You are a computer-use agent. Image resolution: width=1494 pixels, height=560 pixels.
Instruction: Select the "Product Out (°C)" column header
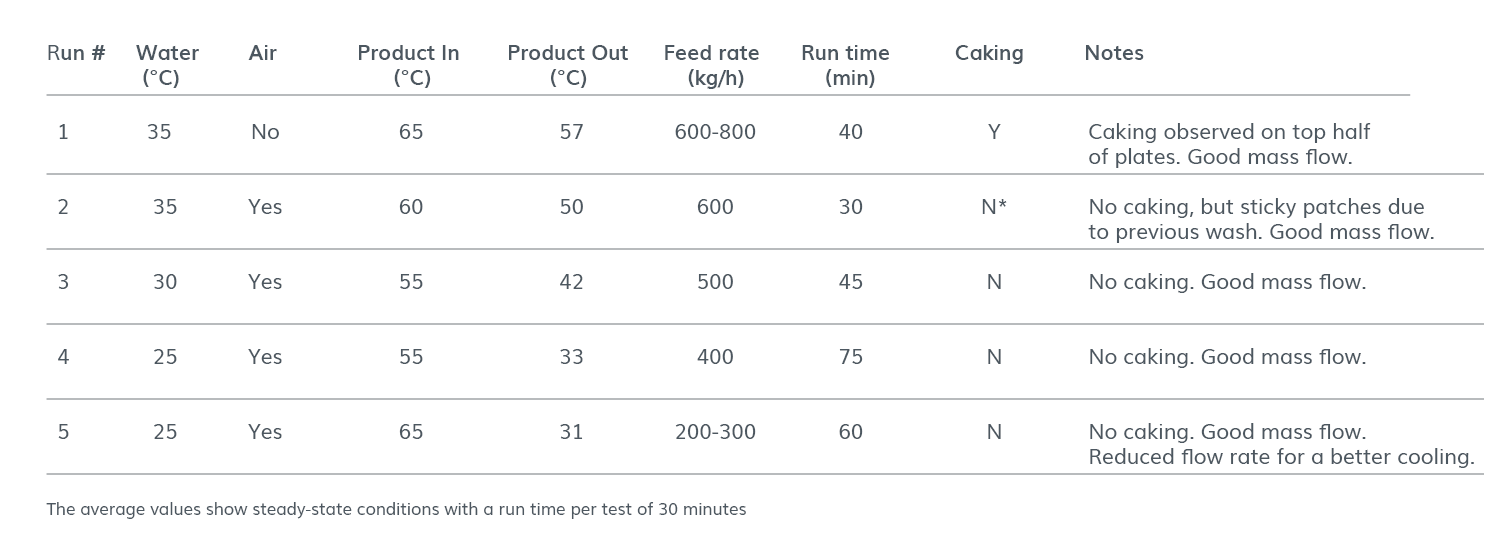567,65
